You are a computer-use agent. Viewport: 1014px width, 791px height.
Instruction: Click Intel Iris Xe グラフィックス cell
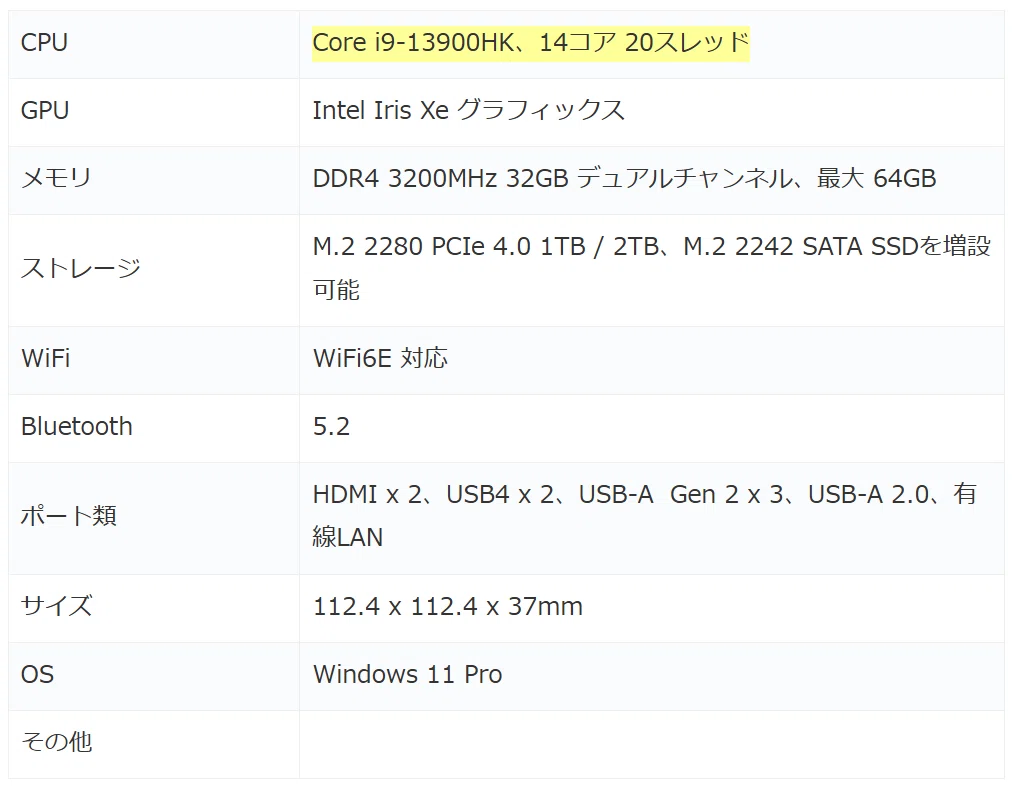pyautogui.click(x=468, y=111)
